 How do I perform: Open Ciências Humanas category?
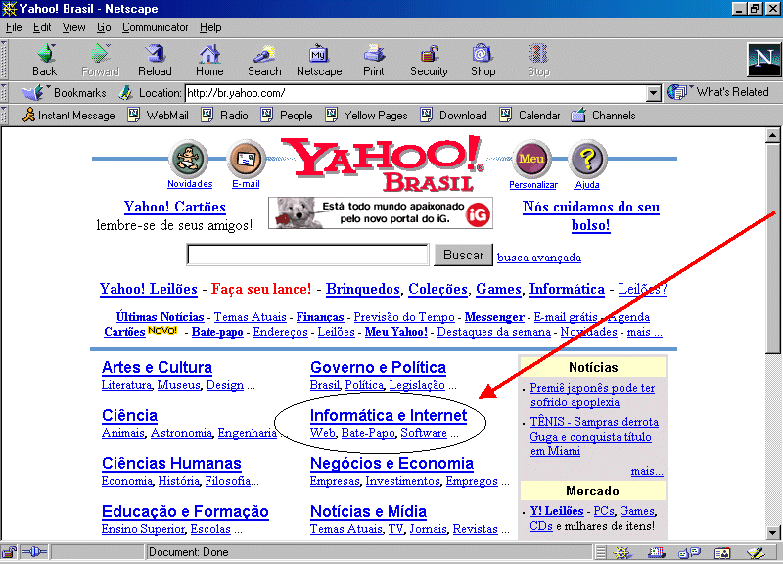tap(172, 464)
